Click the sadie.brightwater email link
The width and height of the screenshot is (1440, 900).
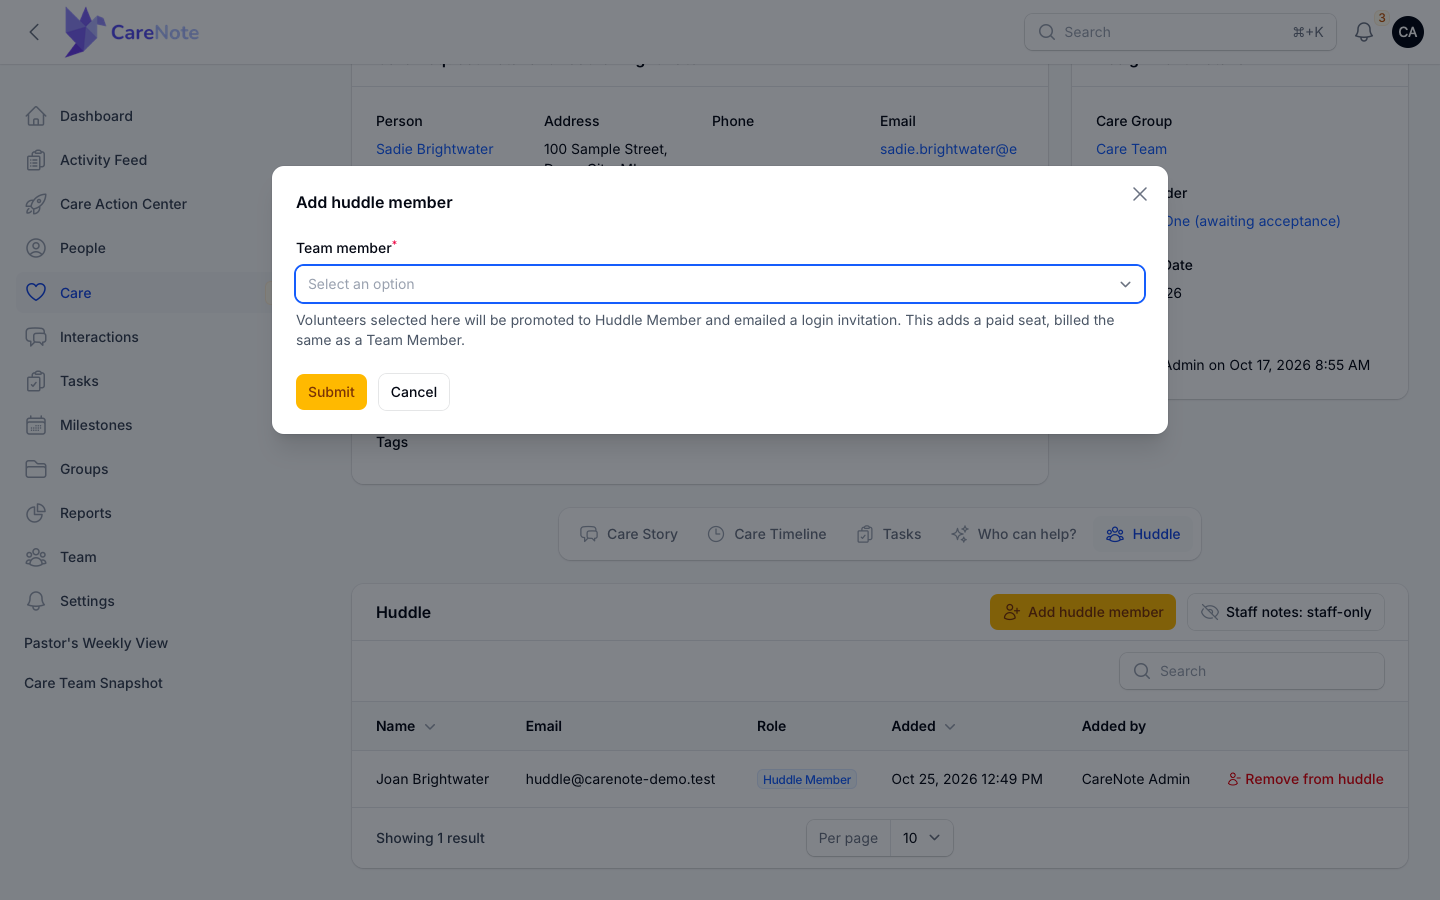tap(948, 149)
